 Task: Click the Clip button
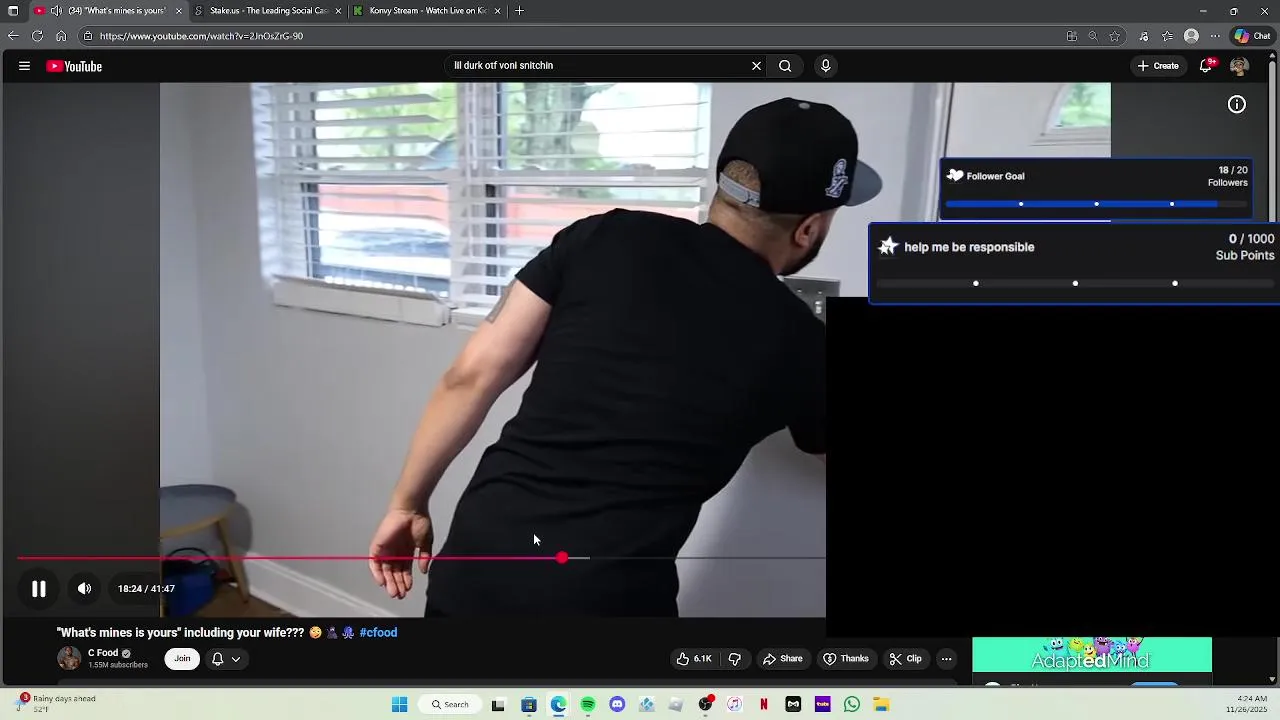click(905, 658)
